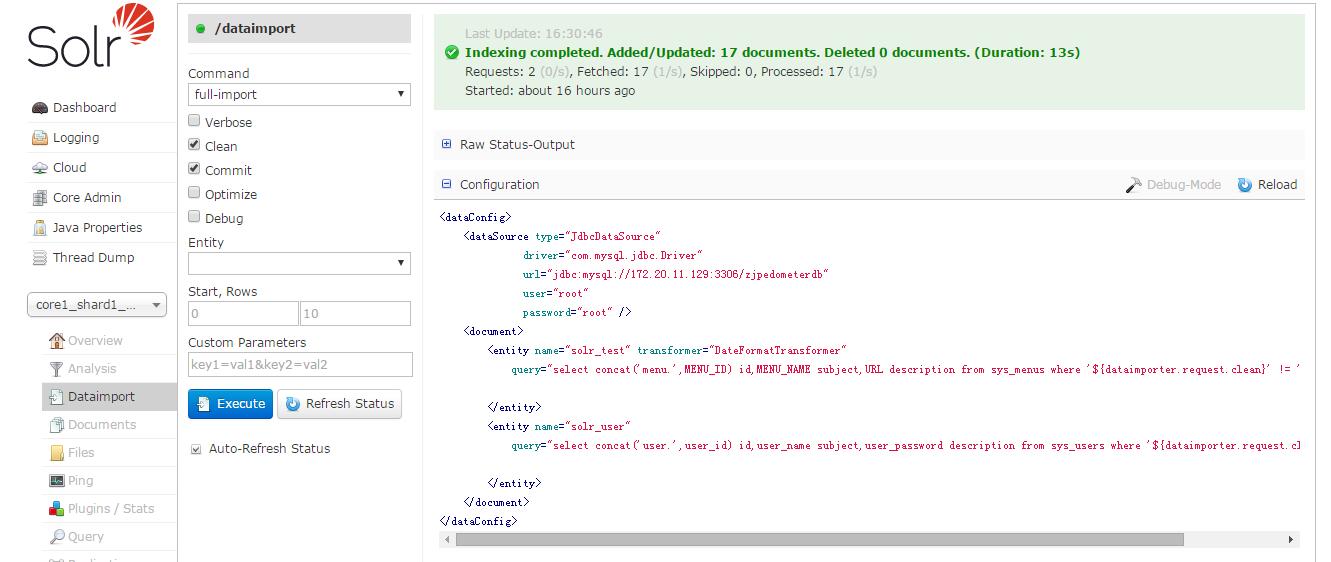This screenshot has height=562, width=1331.
Task: Click the Reload configuration link
Action: pyautogui.click(x=1267, y=185)
